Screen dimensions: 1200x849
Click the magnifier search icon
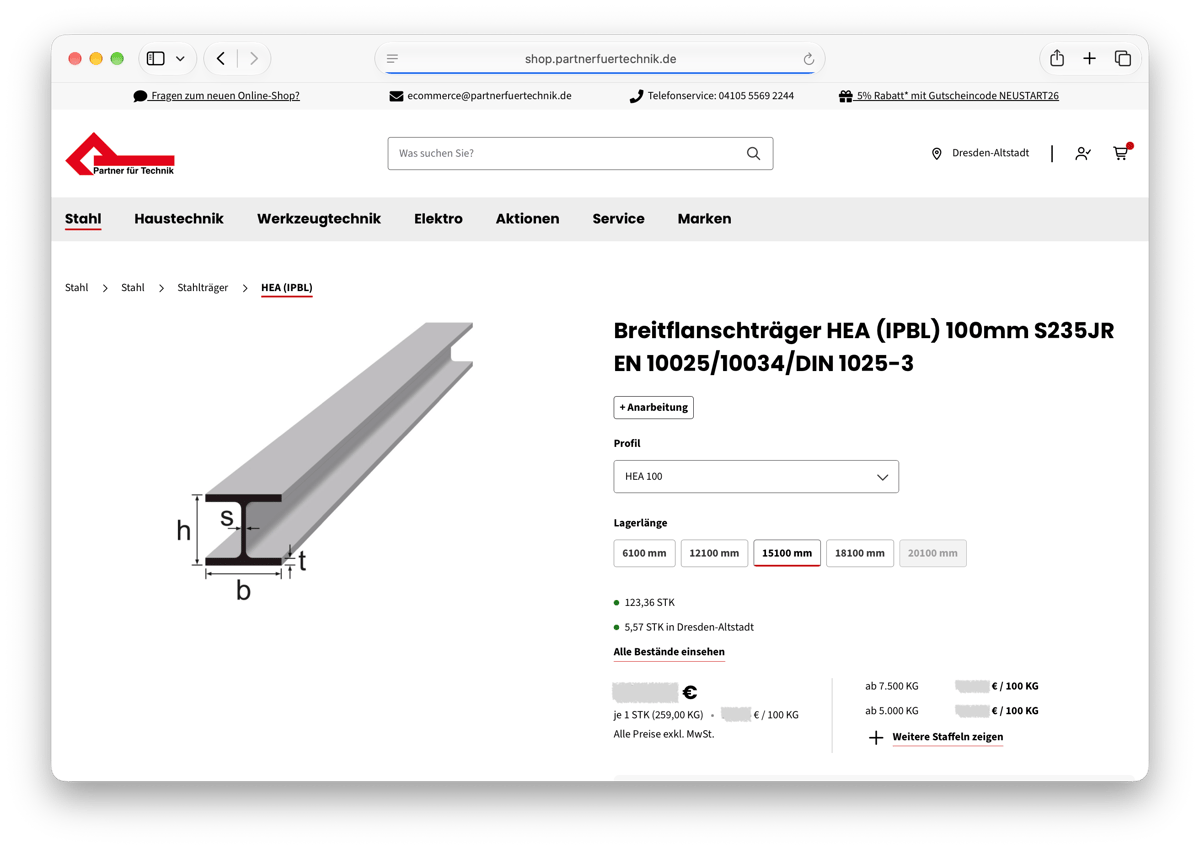753,153
